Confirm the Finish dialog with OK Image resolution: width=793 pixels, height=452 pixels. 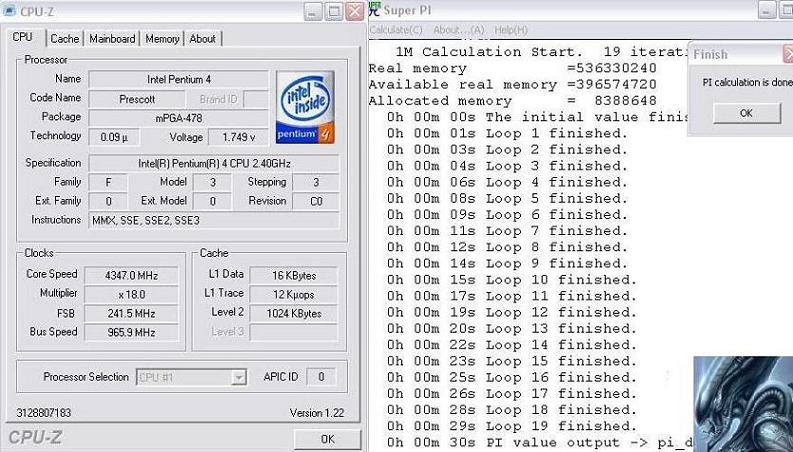coord(745,113)
